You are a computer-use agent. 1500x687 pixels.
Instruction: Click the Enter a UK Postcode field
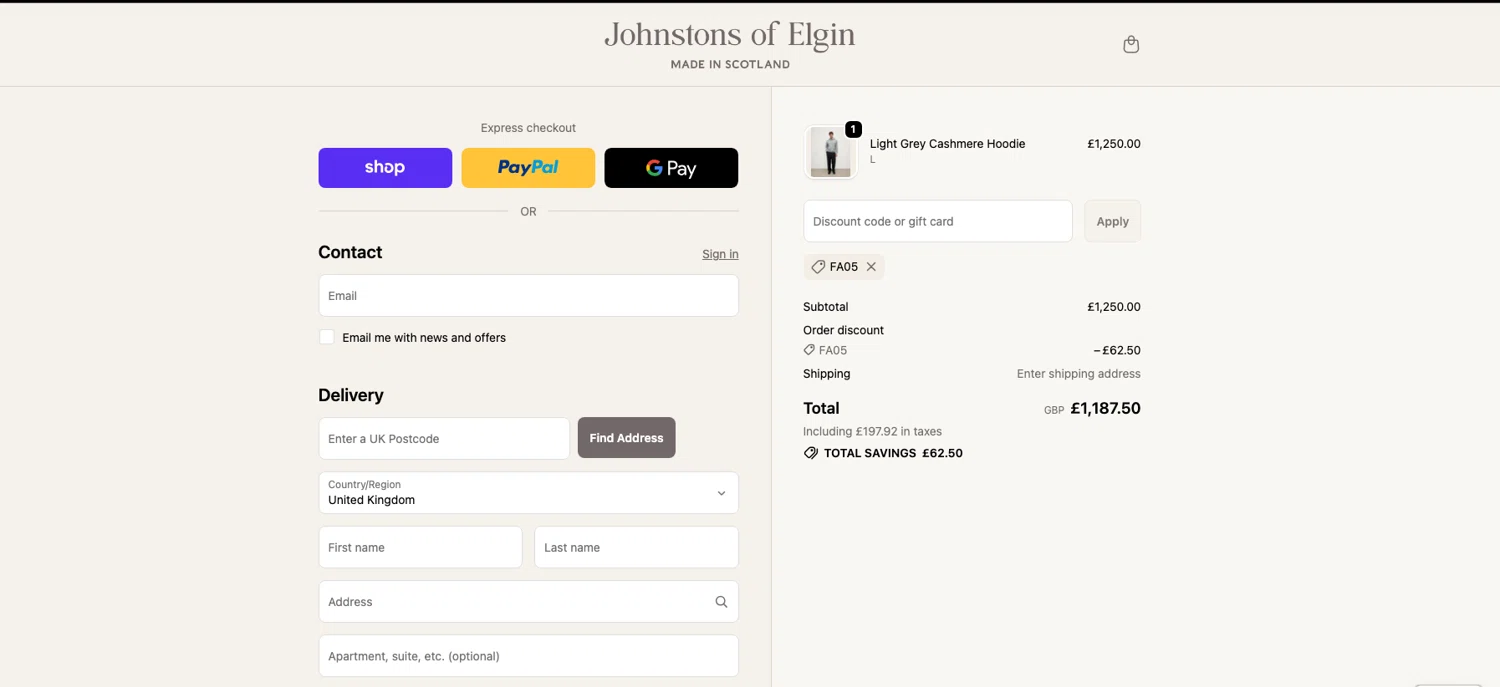444,438
